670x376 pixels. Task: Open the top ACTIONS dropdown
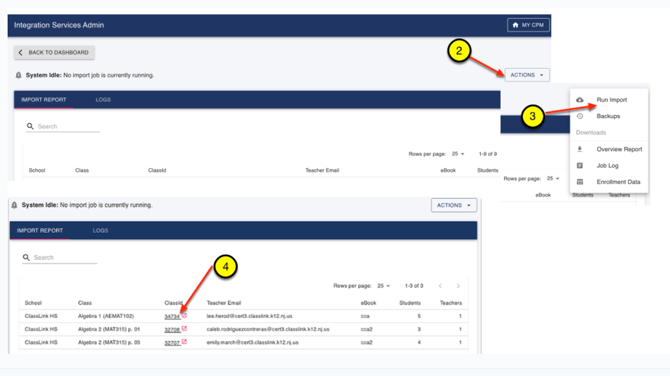(x=527, y=75)
